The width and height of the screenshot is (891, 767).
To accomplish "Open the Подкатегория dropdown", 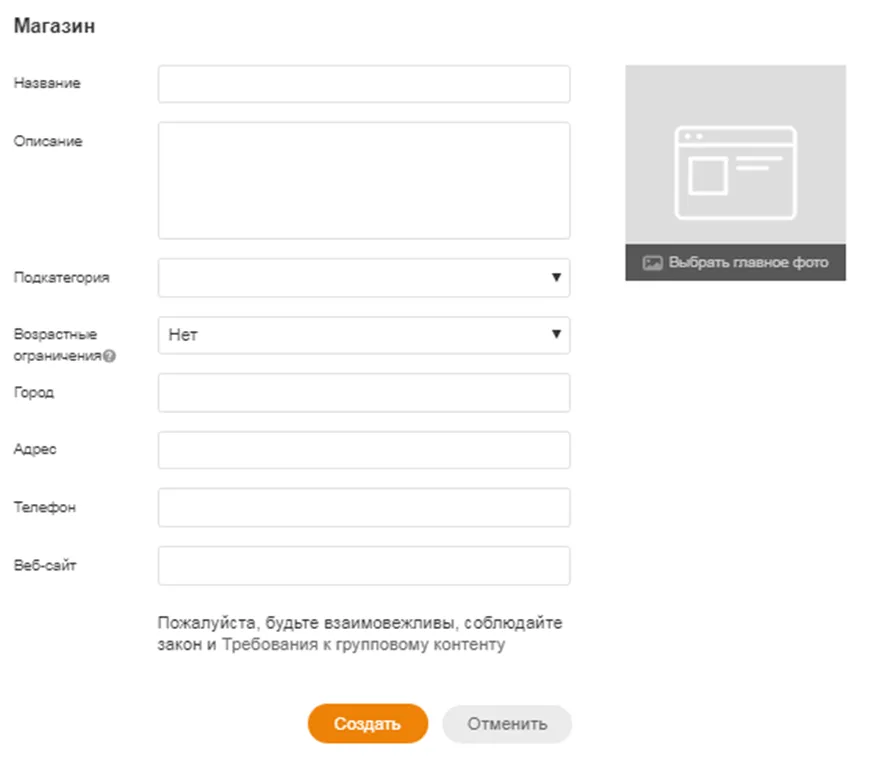I will pyautogui.click(x=364, y=278).
